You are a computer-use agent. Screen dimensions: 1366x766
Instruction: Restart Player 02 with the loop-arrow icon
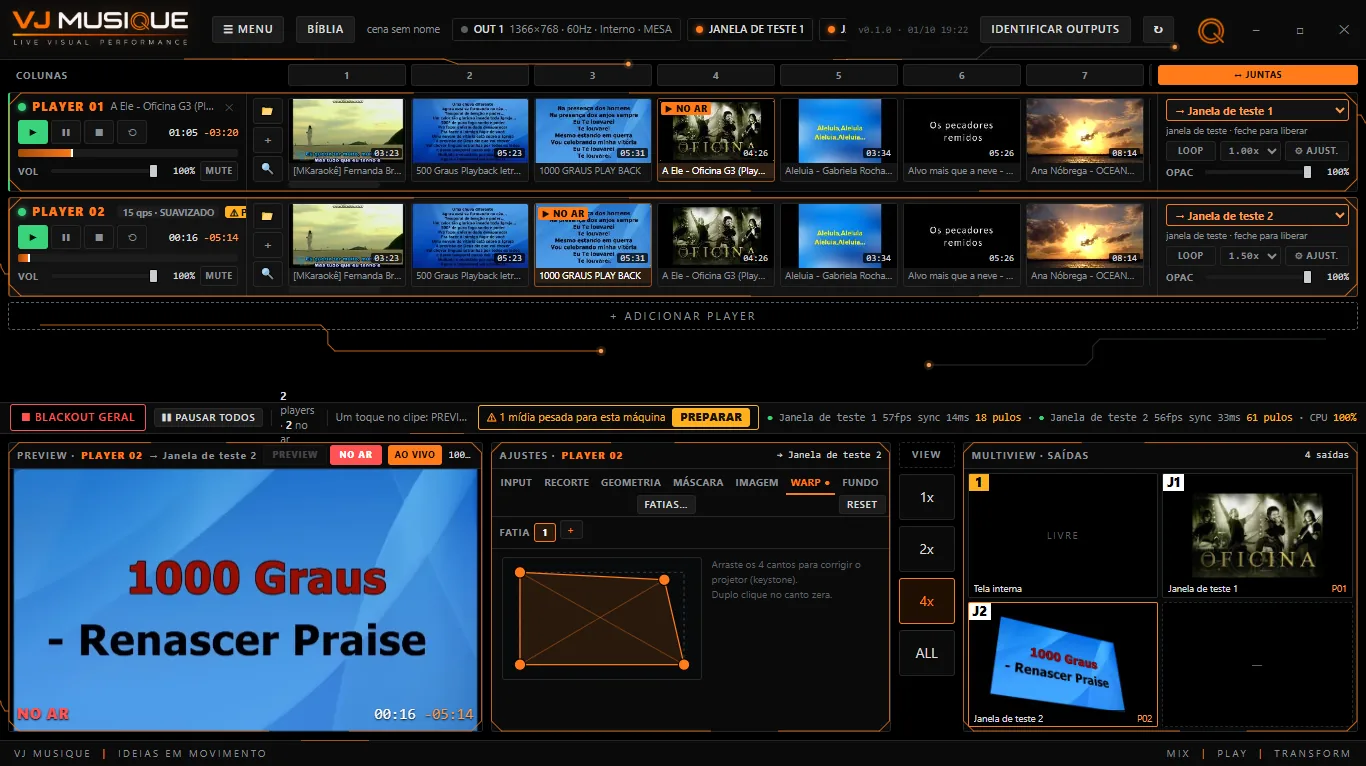point(132,237)
